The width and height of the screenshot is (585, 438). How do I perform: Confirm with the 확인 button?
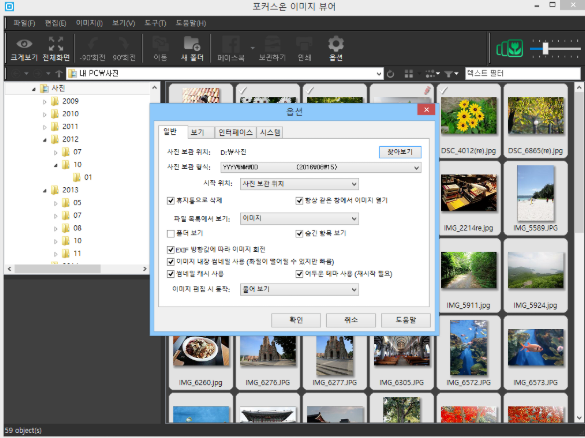[x=296, y=320]
